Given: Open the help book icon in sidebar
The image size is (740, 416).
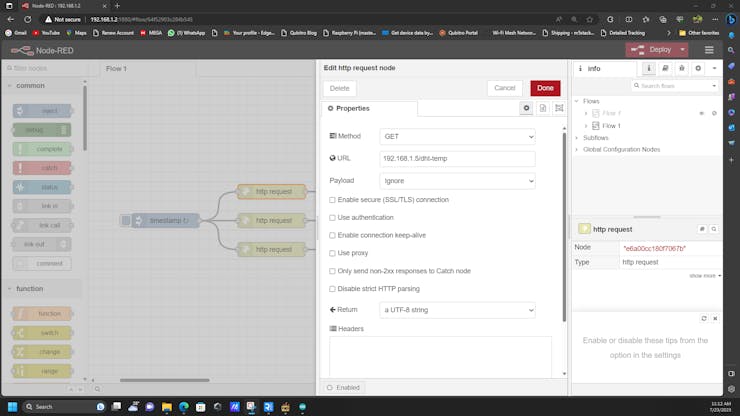Looking at the screenshot, I should pyautogui.click(x=665, y=68).
